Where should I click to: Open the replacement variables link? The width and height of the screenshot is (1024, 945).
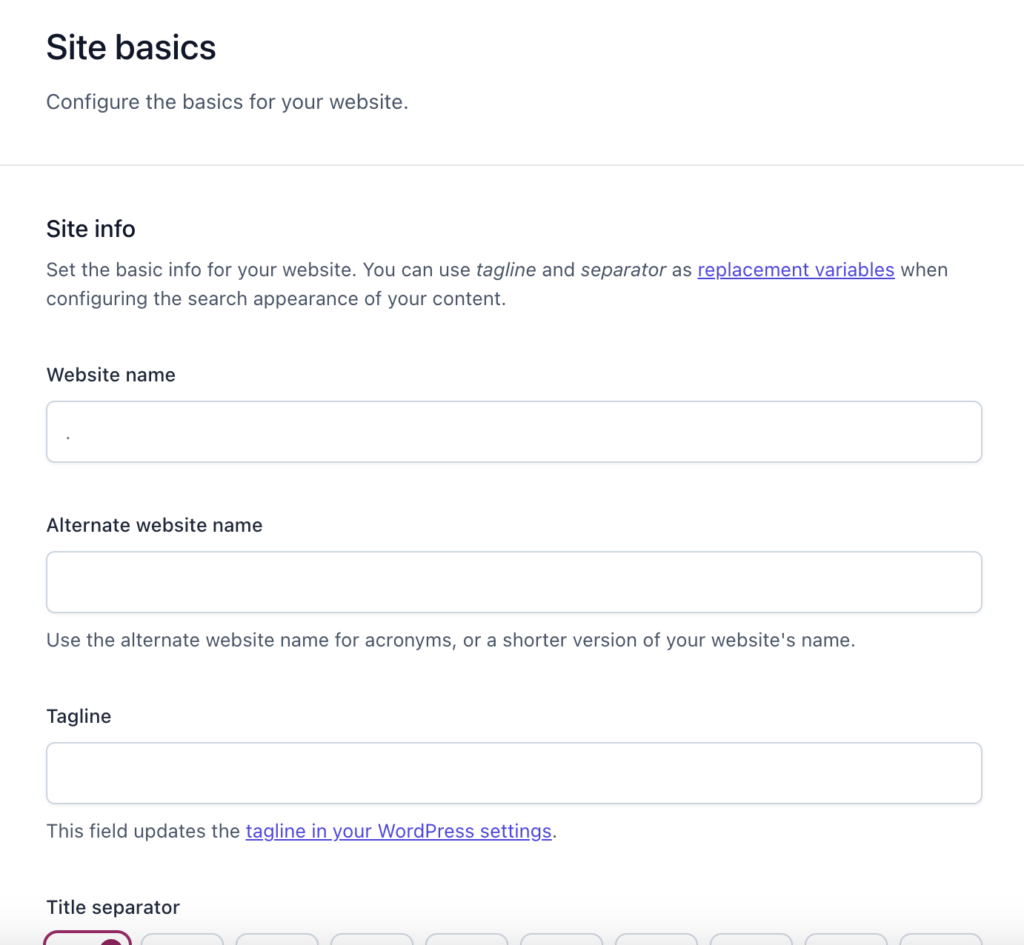795,270
